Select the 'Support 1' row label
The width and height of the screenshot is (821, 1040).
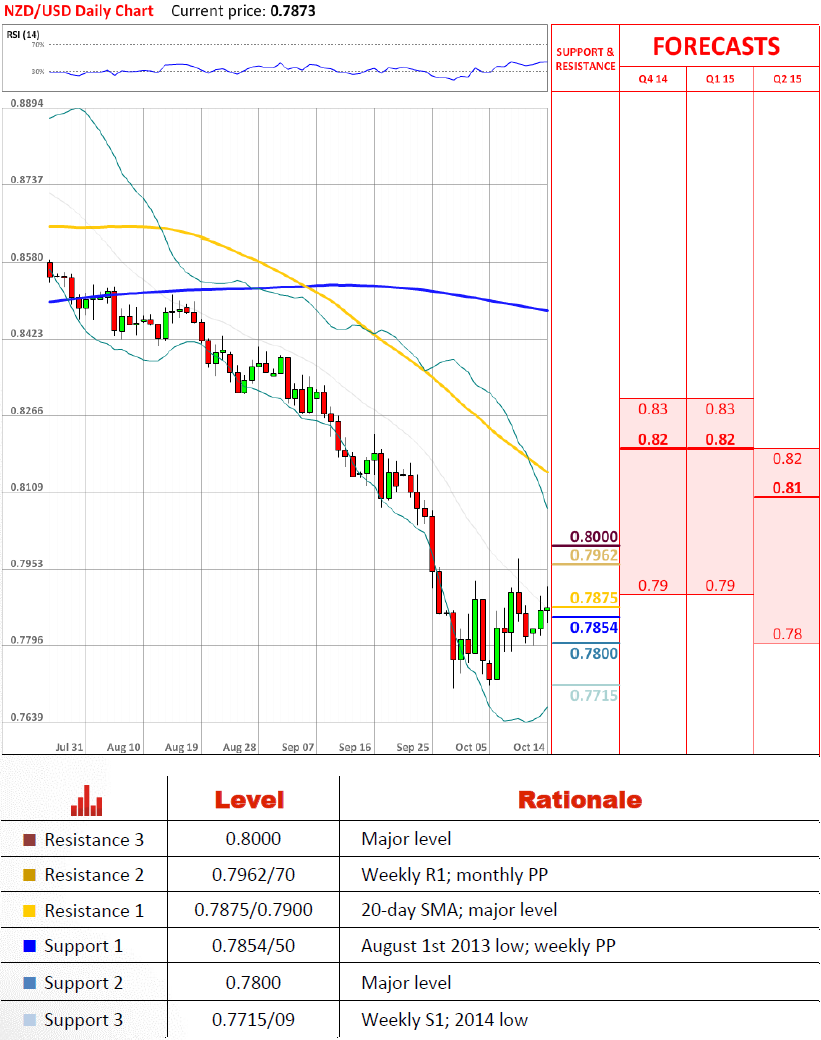(84, 946)
